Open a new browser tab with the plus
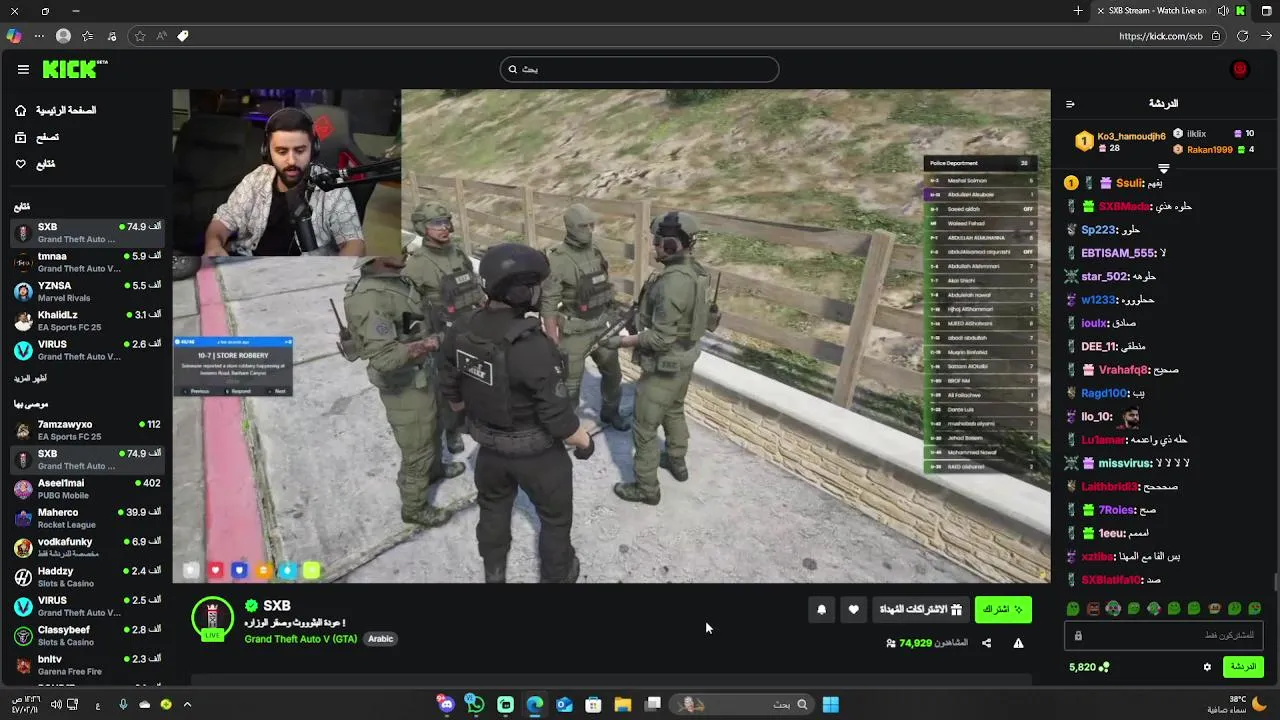 [1078, 11]
